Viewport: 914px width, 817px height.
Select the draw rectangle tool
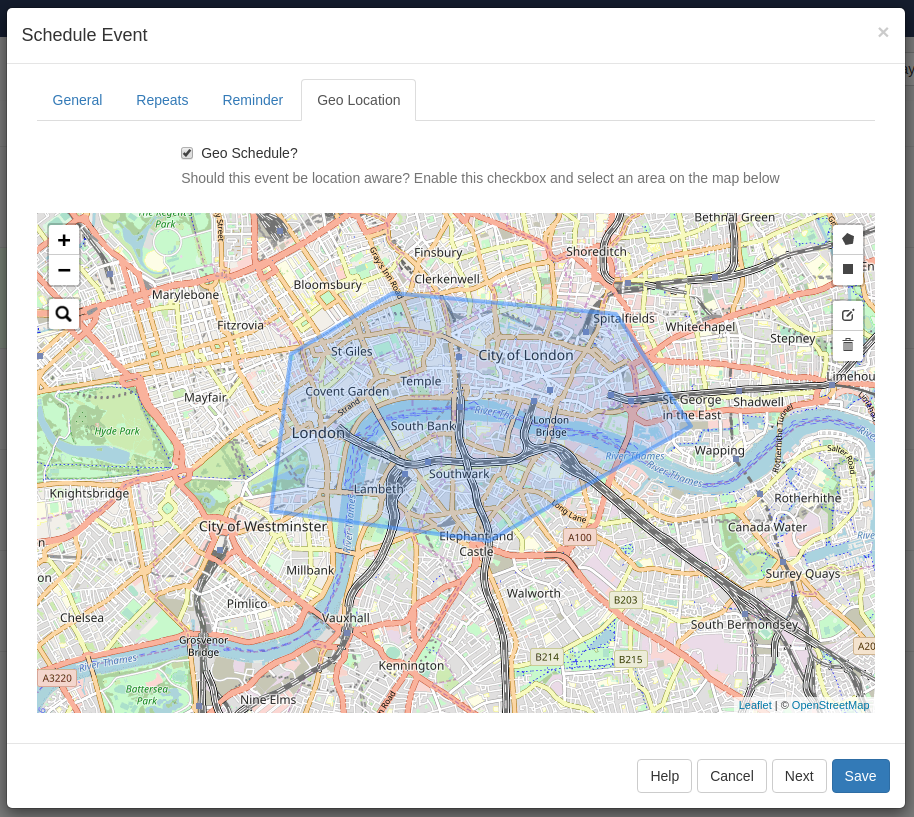tap(848, 269)
